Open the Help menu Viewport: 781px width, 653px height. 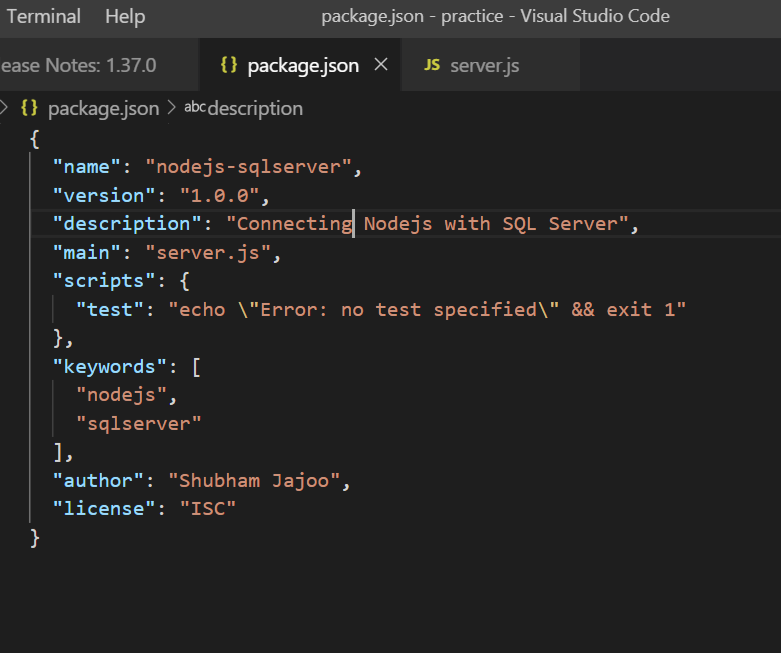coord(125,16)
